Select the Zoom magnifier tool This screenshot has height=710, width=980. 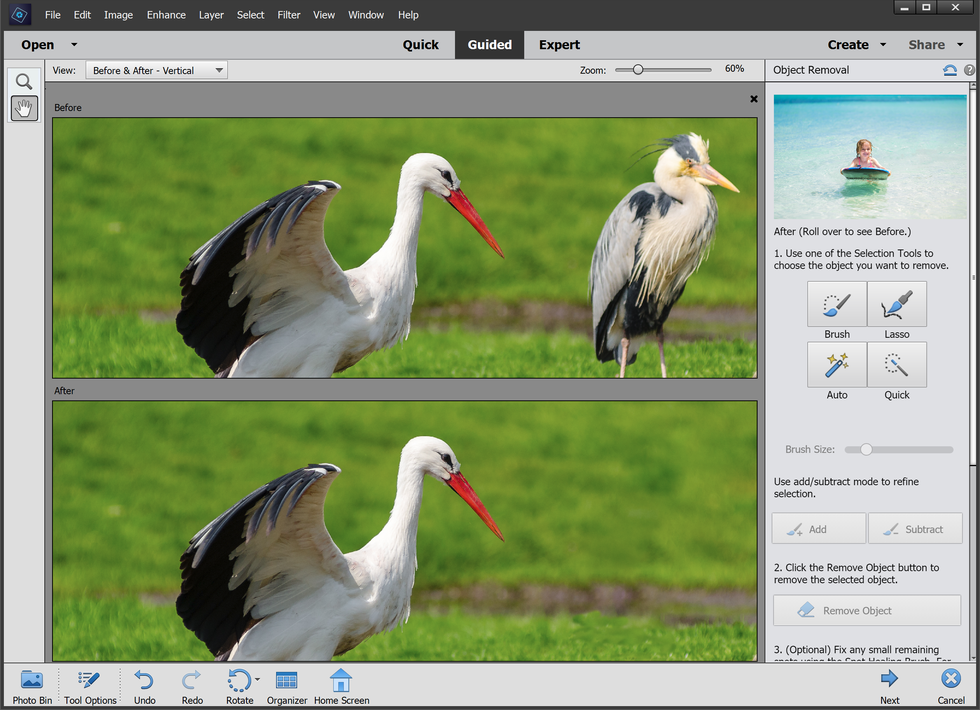(24, 82)
